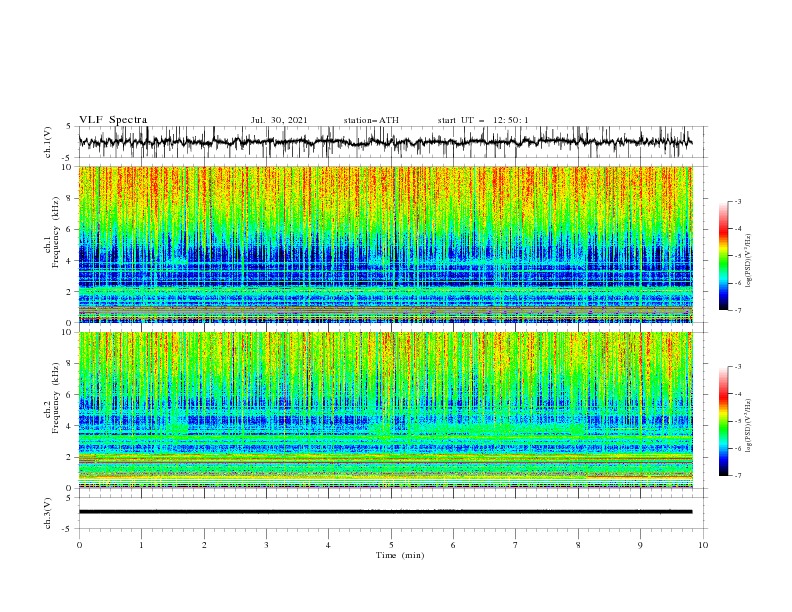Click the ch.1 'Frequency (kHz)' axis label
The height and width of the screenshot is (612, 792).
pyautogui.click(x=55, y=232)
